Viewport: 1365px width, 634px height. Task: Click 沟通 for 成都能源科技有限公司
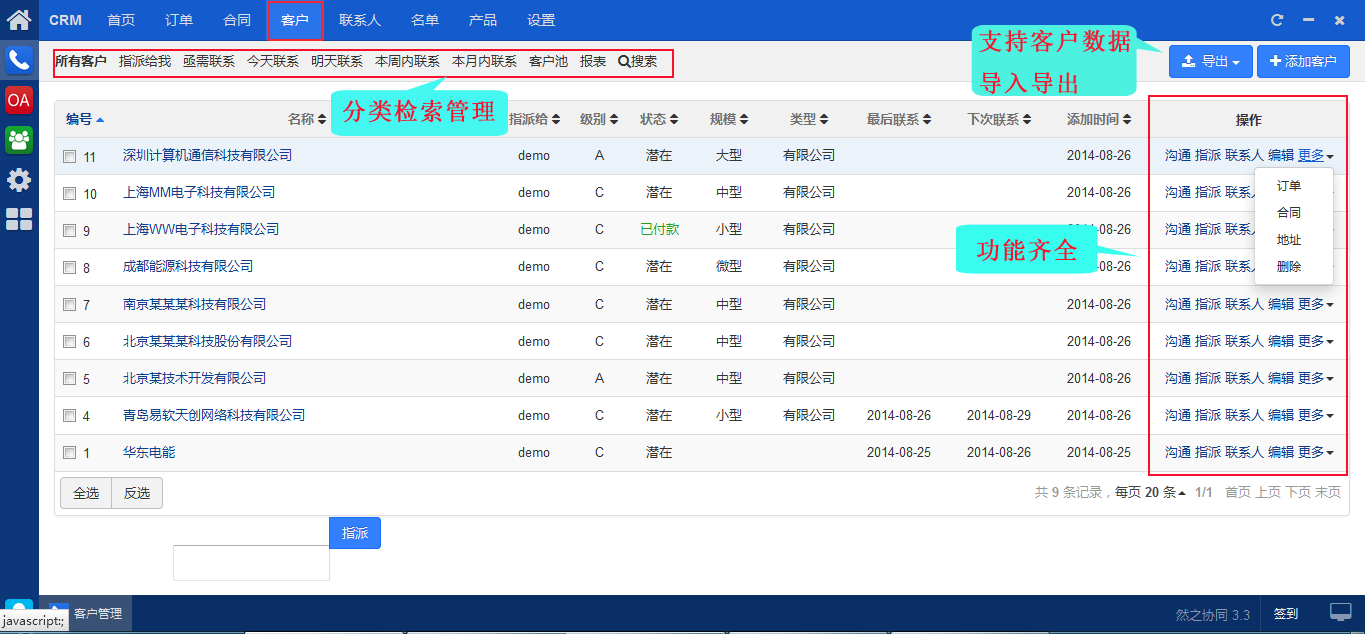1178,266
